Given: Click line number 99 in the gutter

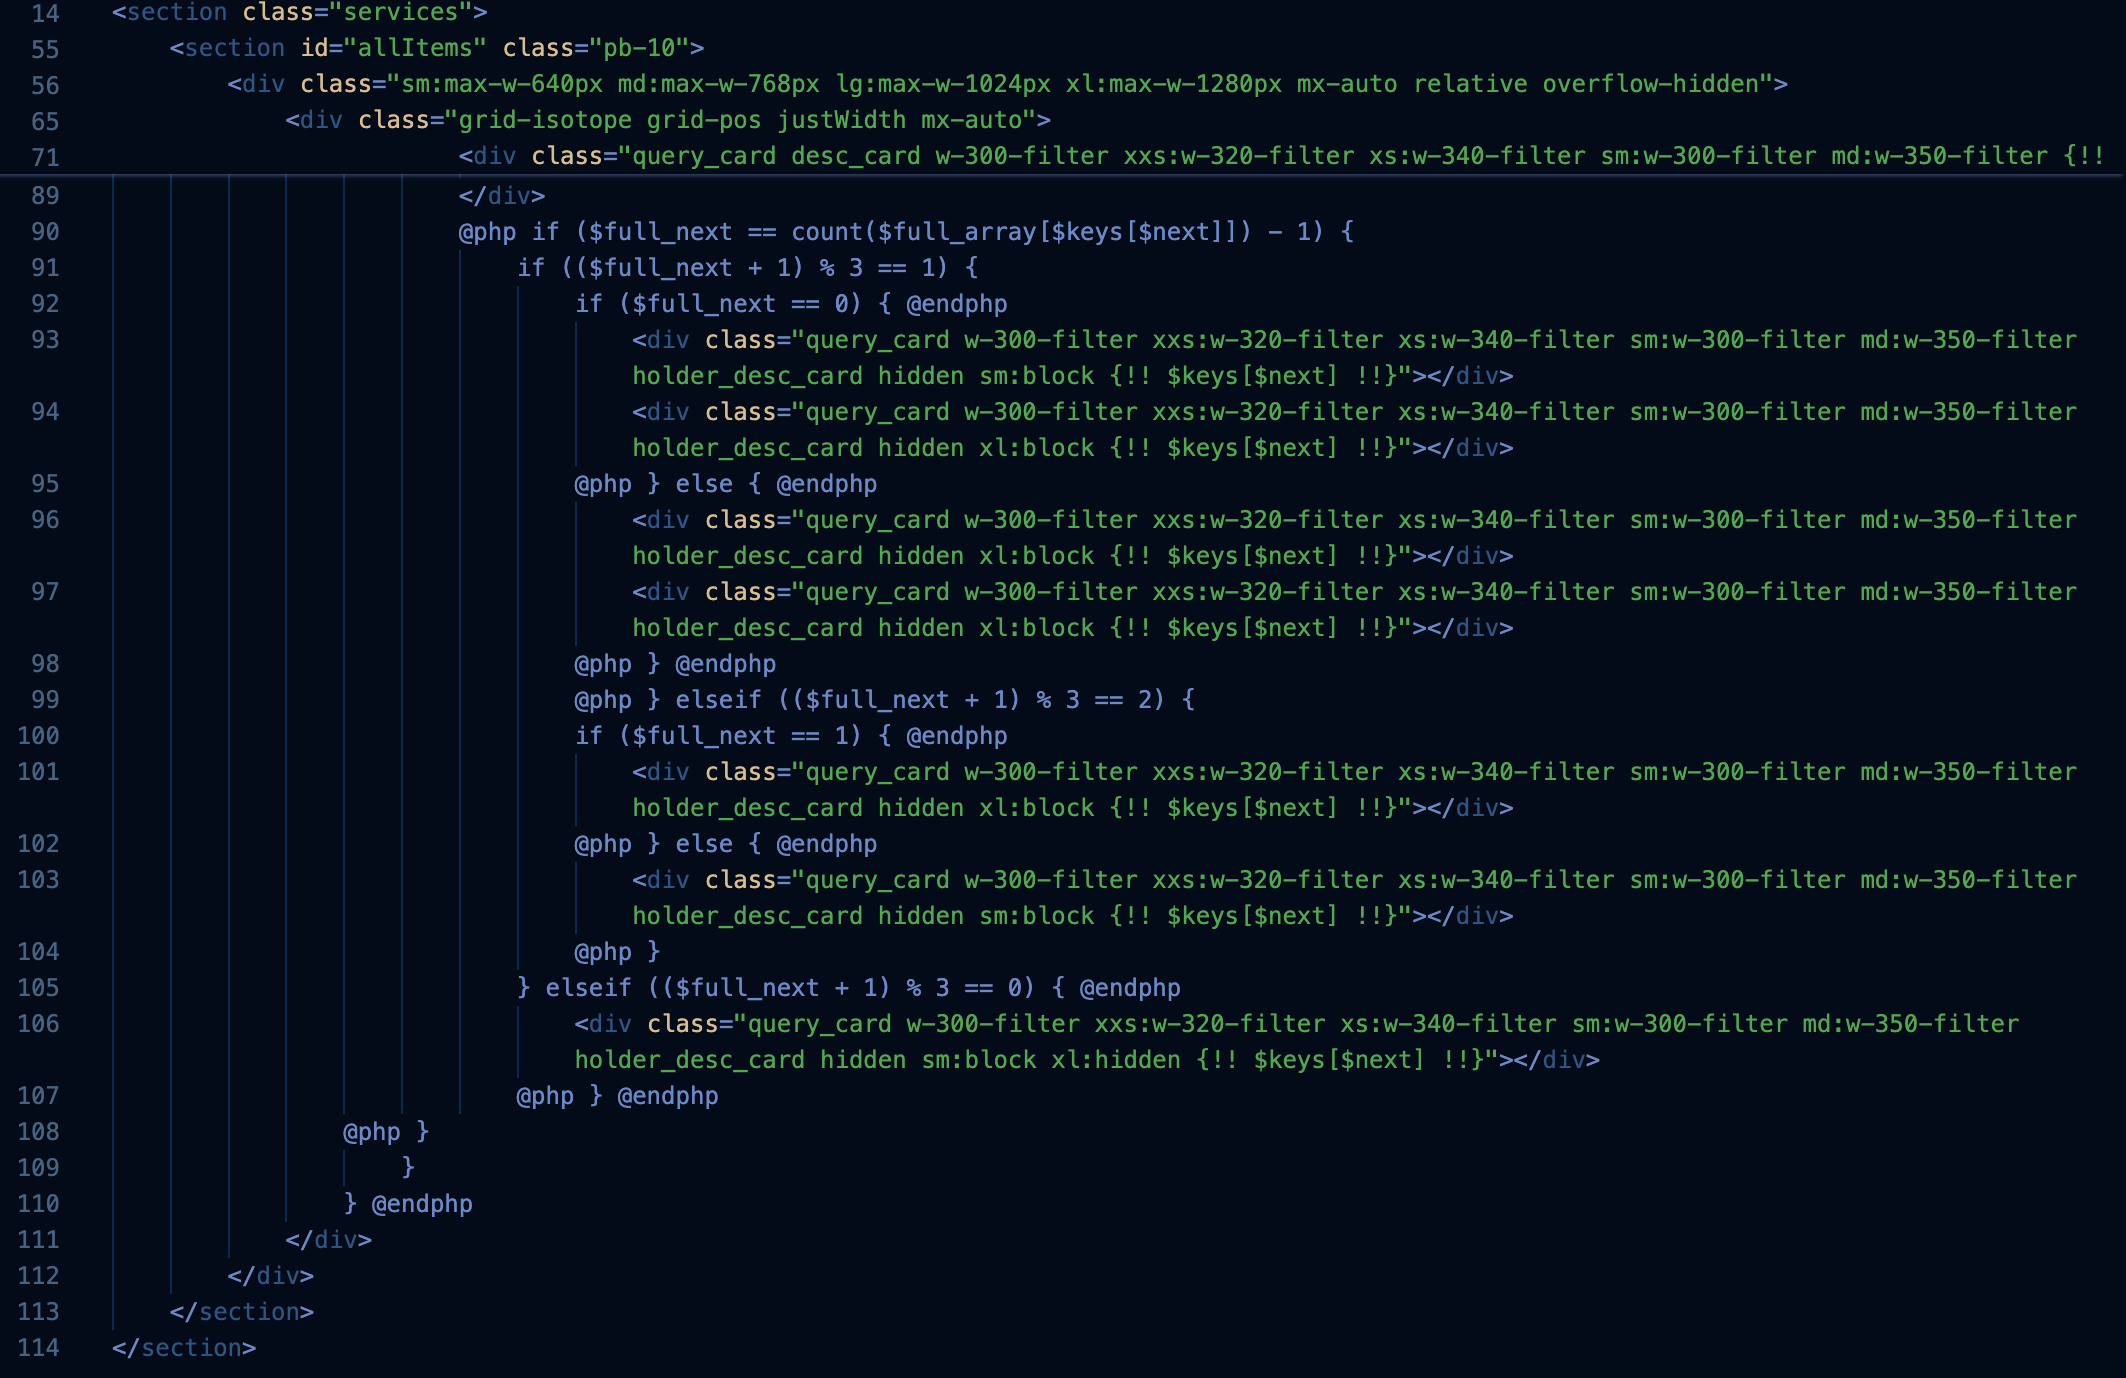Looking at the screenshot, I should tap(44, 700).
